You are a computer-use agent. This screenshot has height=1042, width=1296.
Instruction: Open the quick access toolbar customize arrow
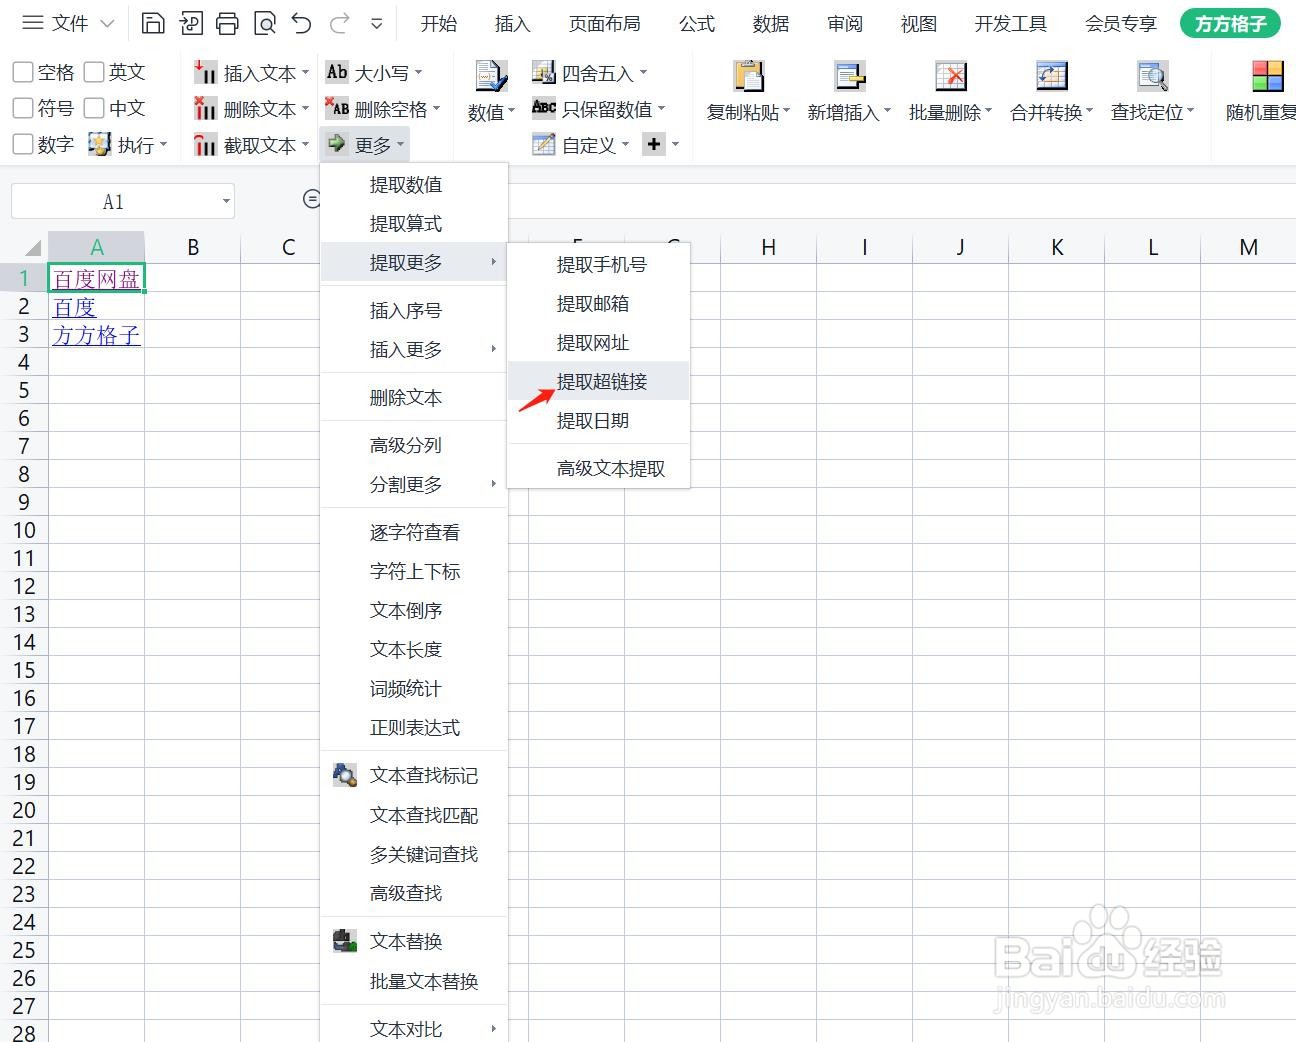pyautogui.click(x=376, y=24)
